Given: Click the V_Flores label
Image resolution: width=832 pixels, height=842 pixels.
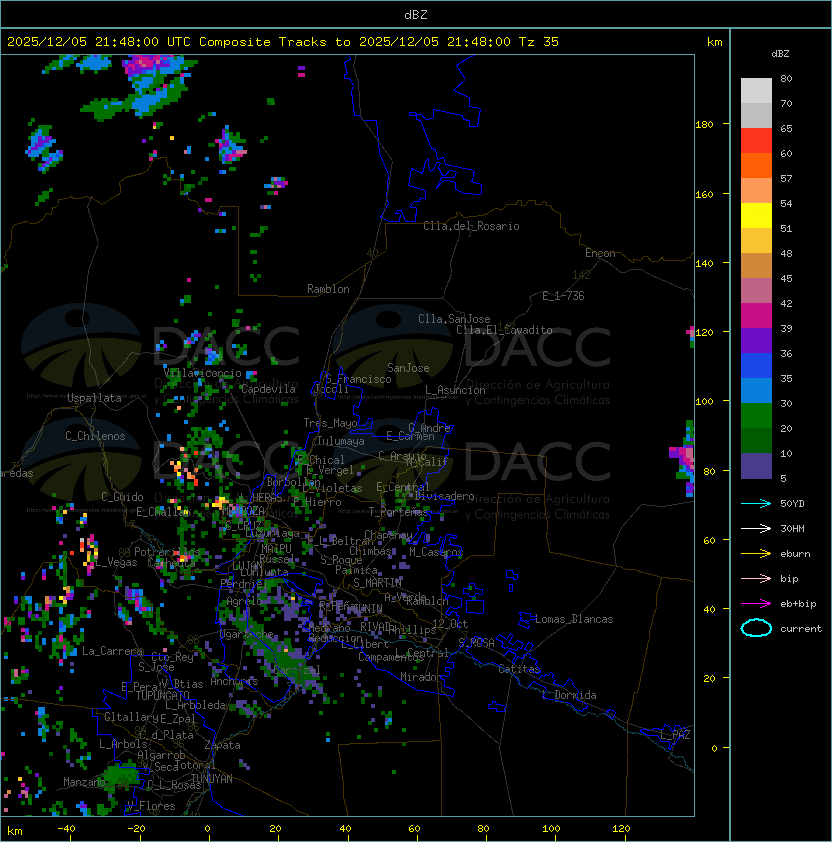Looking at the screenshot, I should 151,807.
